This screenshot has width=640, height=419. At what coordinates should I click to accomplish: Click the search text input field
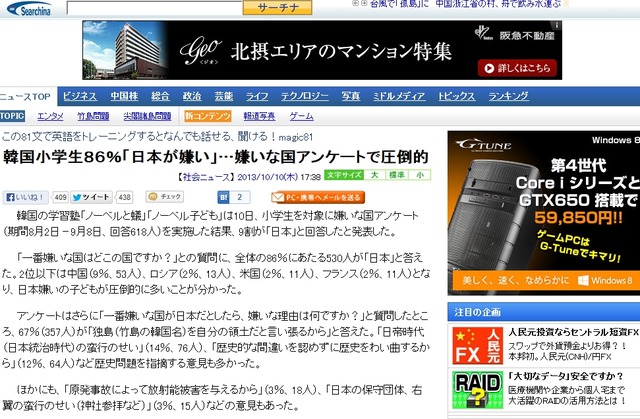(x=155, y=8)
